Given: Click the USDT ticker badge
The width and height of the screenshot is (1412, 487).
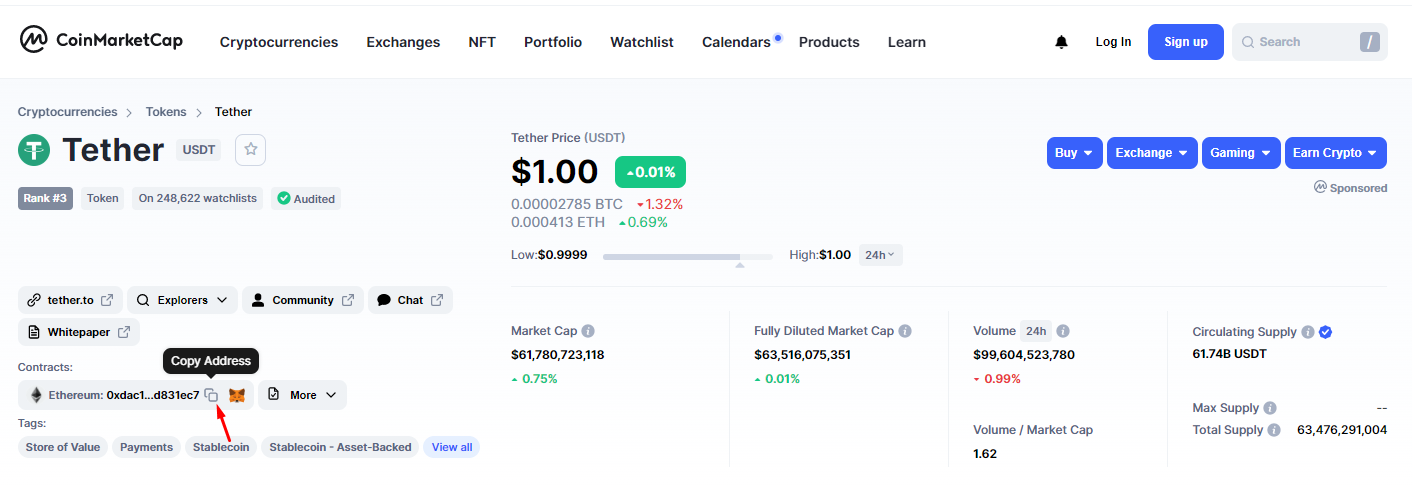Looking at the screenshot, I should (199, 150).
